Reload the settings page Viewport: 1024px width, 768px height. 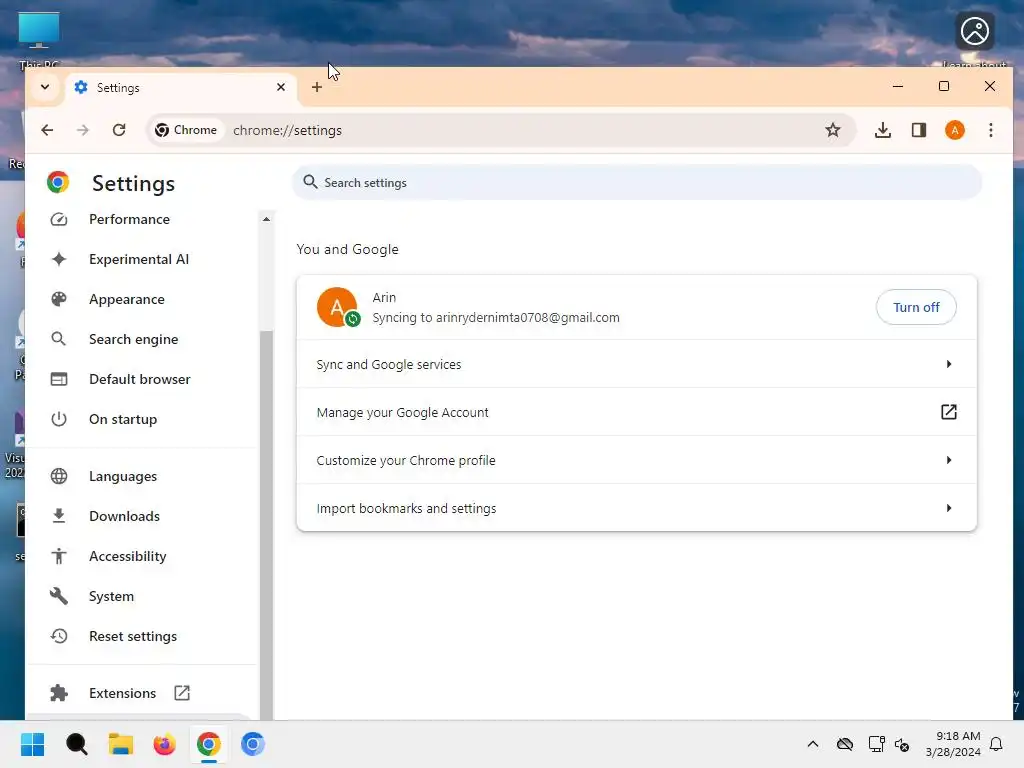pos(119,130)
